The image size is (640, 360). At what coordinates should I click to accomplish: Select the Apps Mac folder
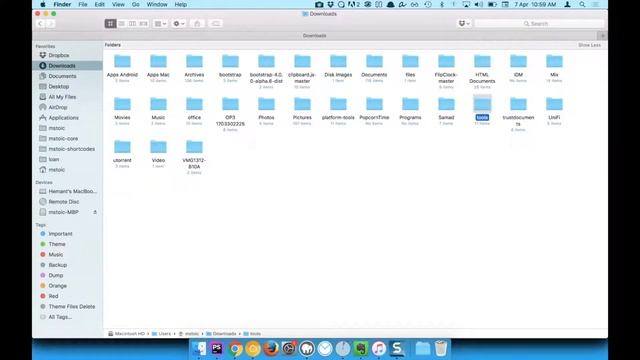click(x=158, y=68)
